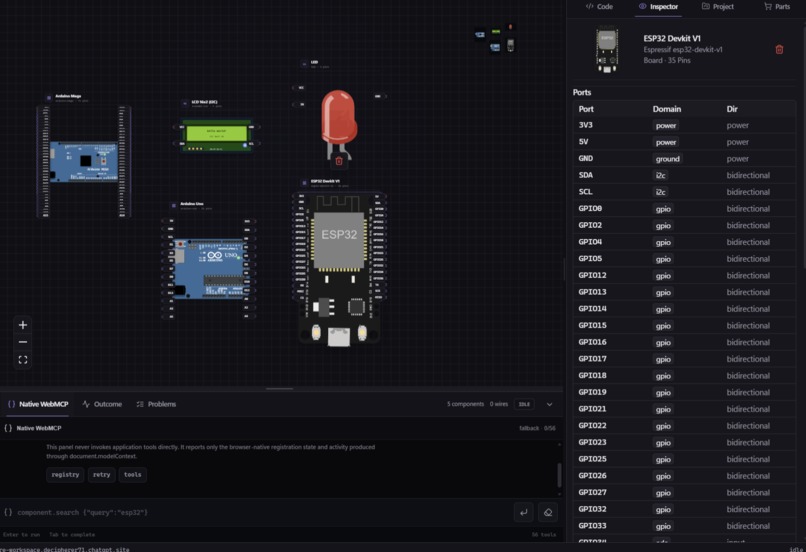Click the registry button
806x552 pixels.
tap(65, 474)
